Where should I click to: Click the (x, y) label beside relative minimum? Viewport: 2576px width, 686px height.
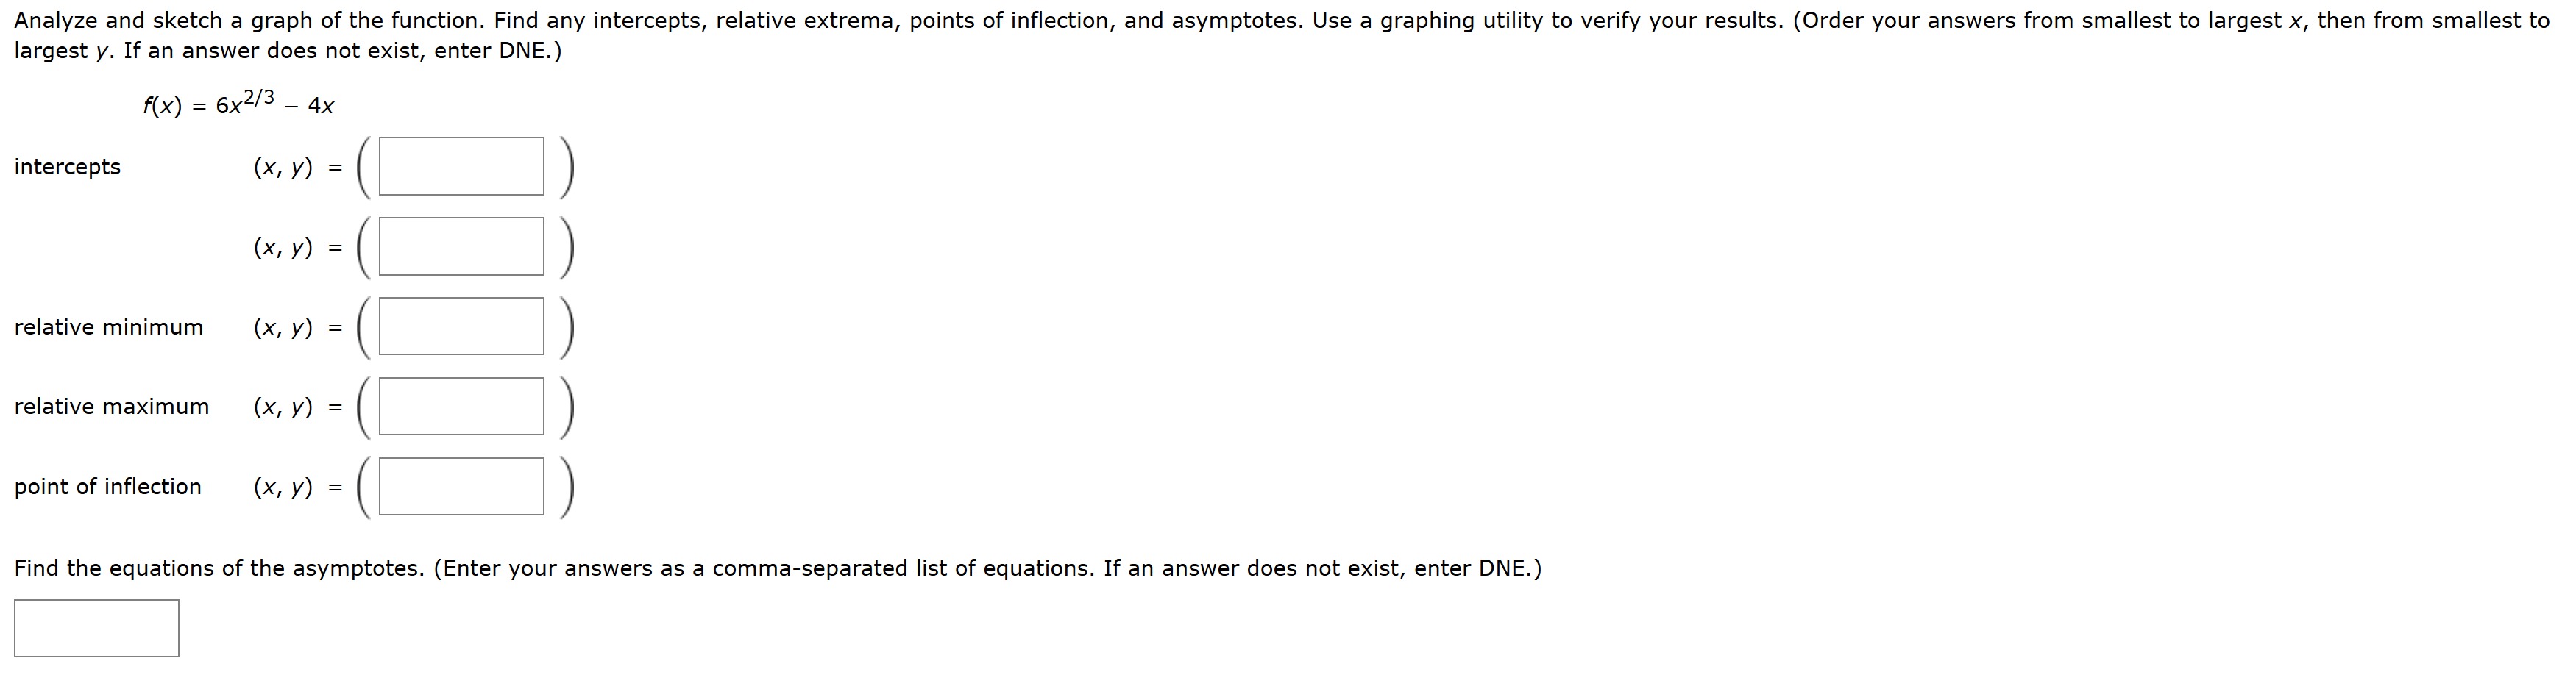[x=283, y=328]
